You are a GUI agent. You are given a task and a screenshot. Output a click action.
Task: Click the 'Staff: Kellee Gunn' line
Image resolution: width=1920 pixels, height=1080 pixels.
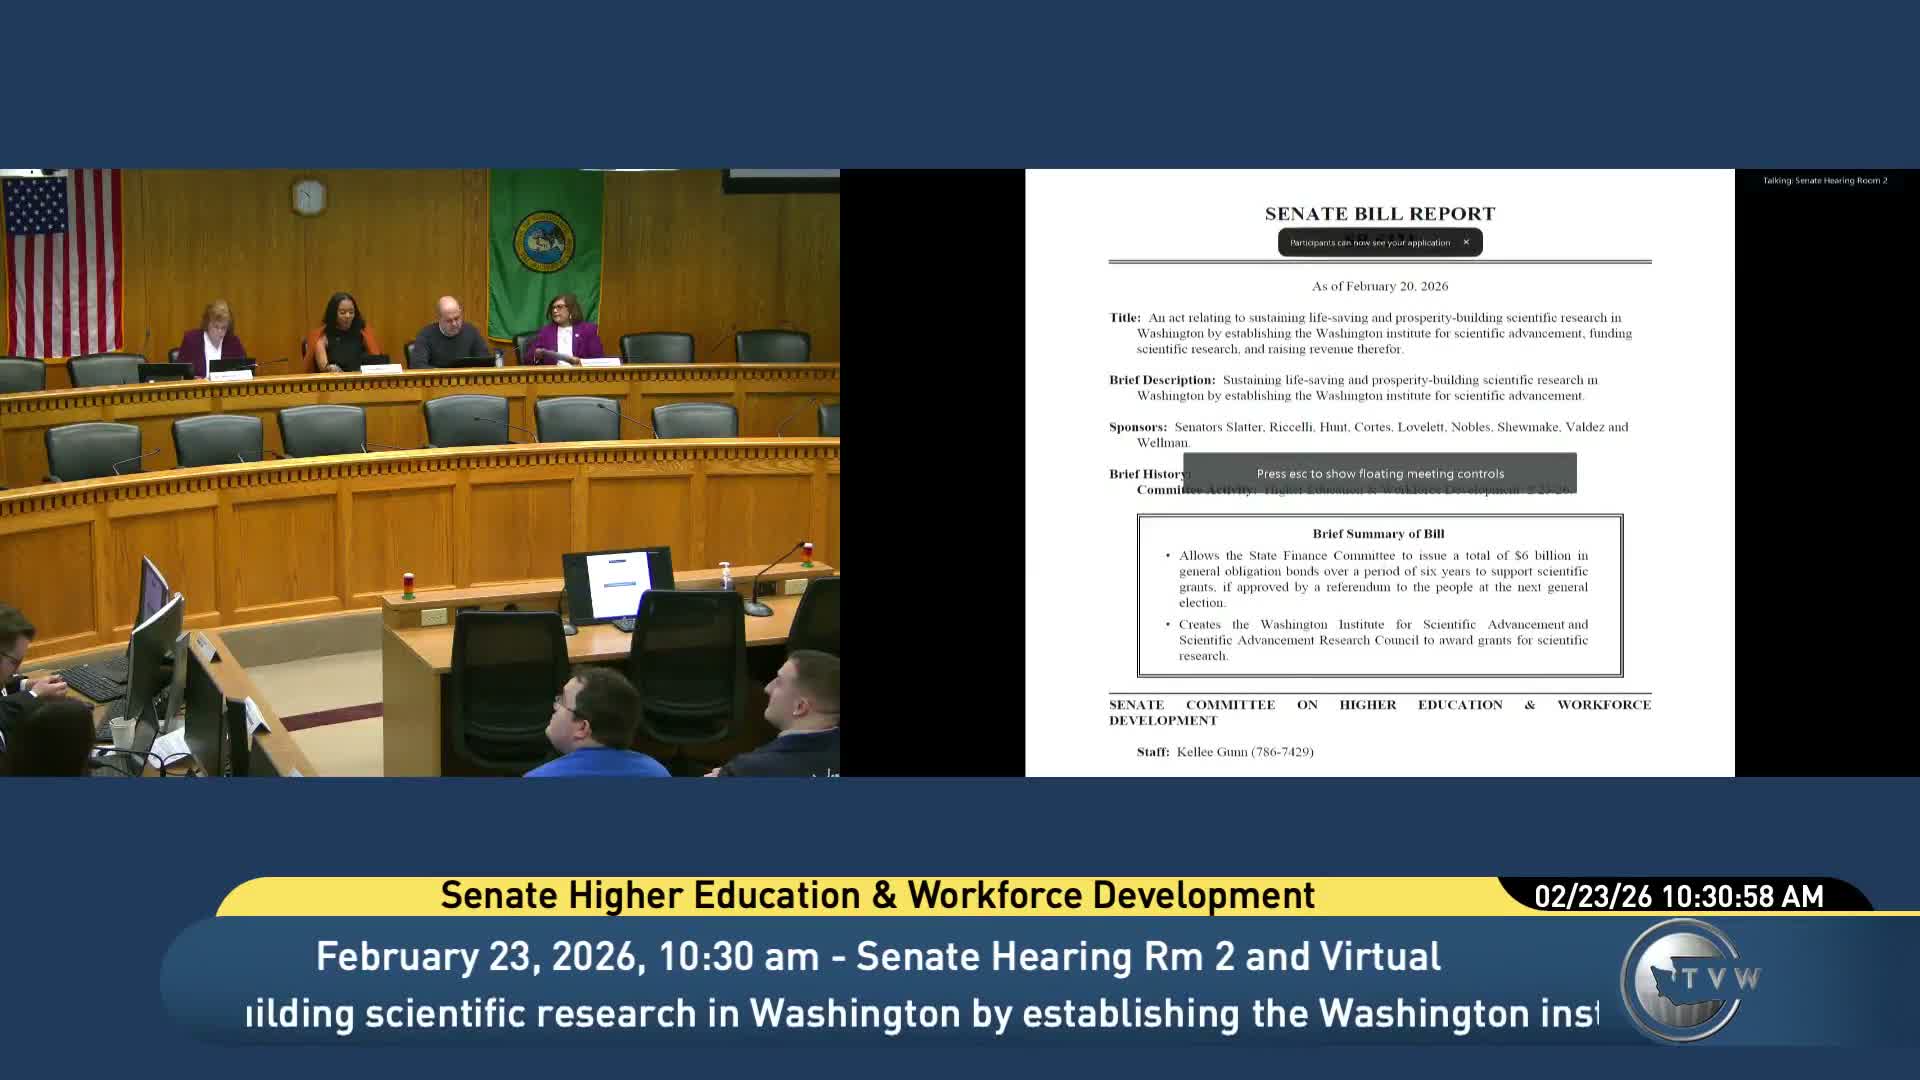pyautogui.click(x=1224, y=752)
